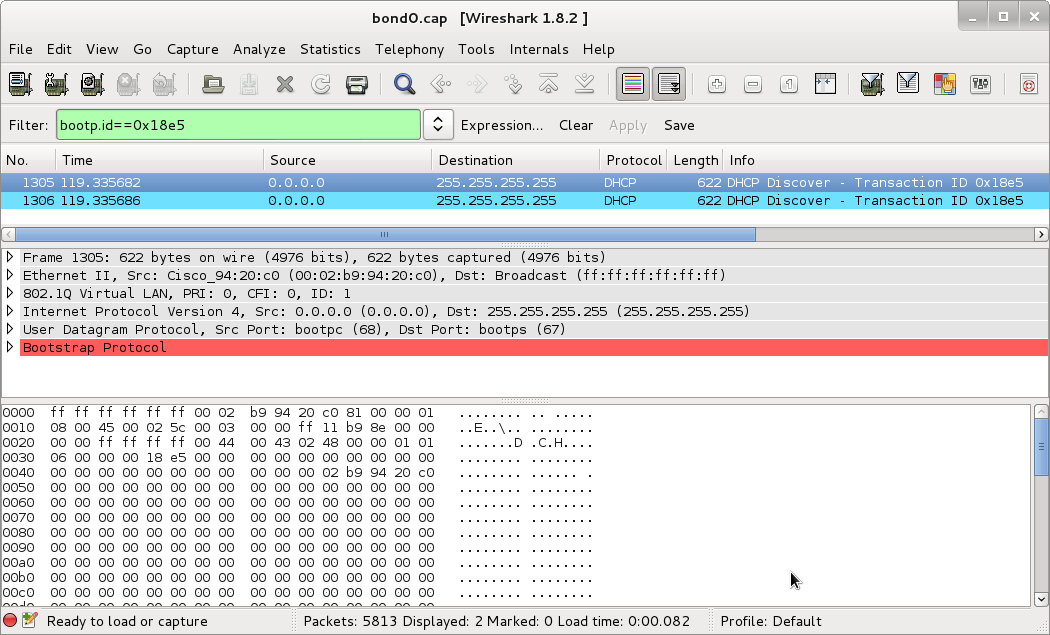Expand the User Datagram Protocol node
This screenshot has width=1050, height=635.
10,330
